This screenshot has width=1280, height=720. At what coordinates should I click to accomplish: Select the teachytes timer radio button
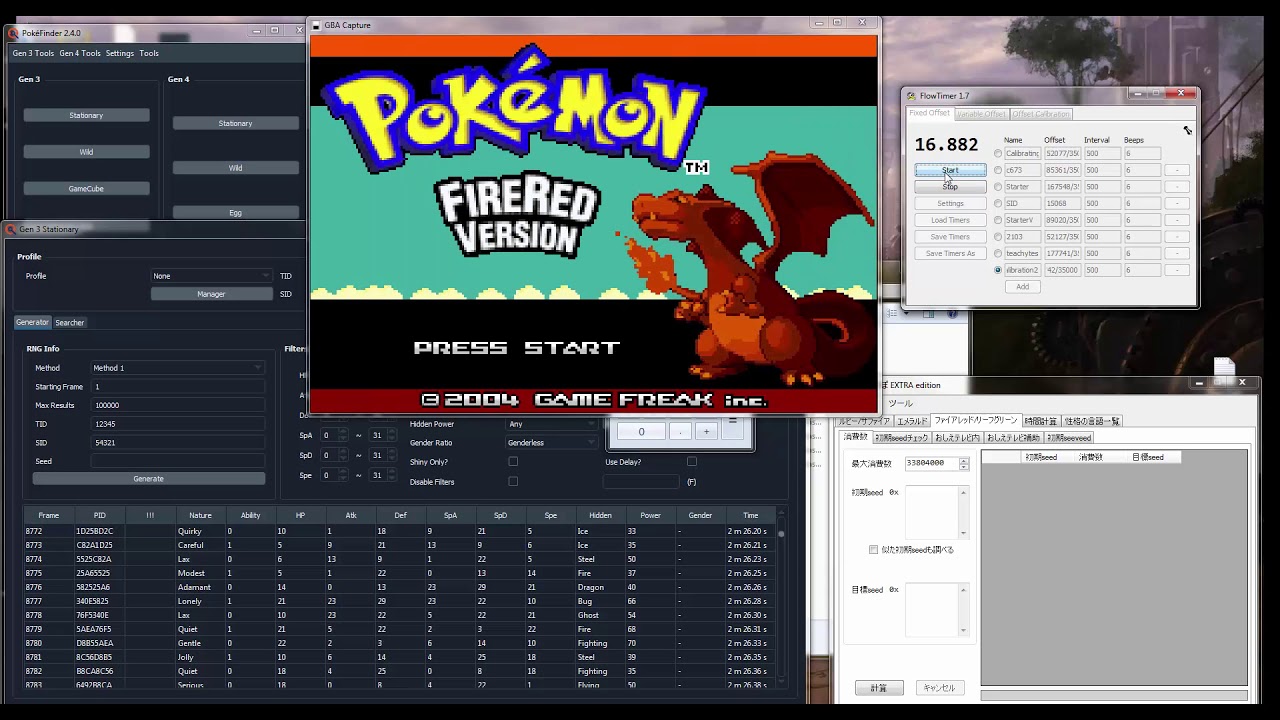tap(998, 253)
